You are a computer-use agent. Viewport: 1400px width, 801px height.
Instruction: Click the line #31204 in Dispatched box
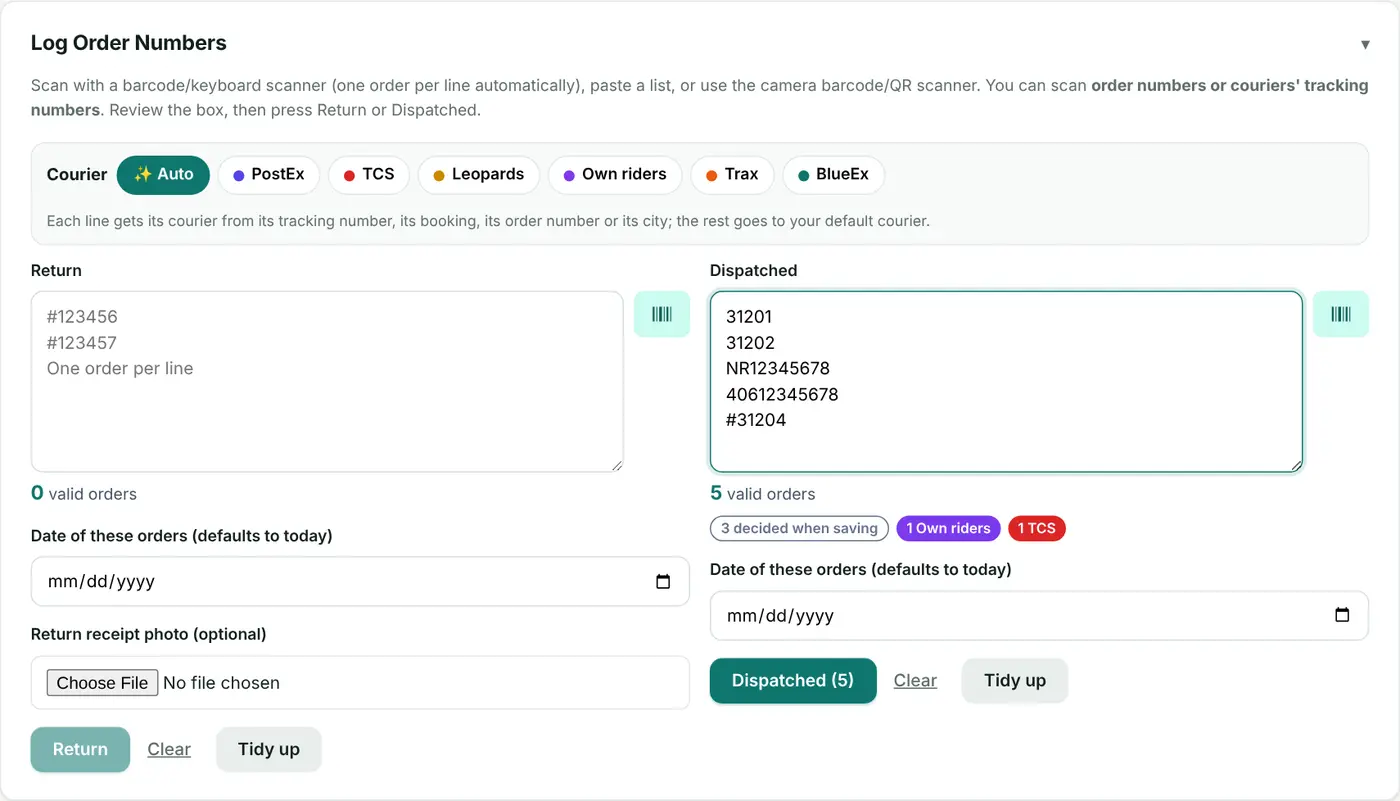[756, 421]
